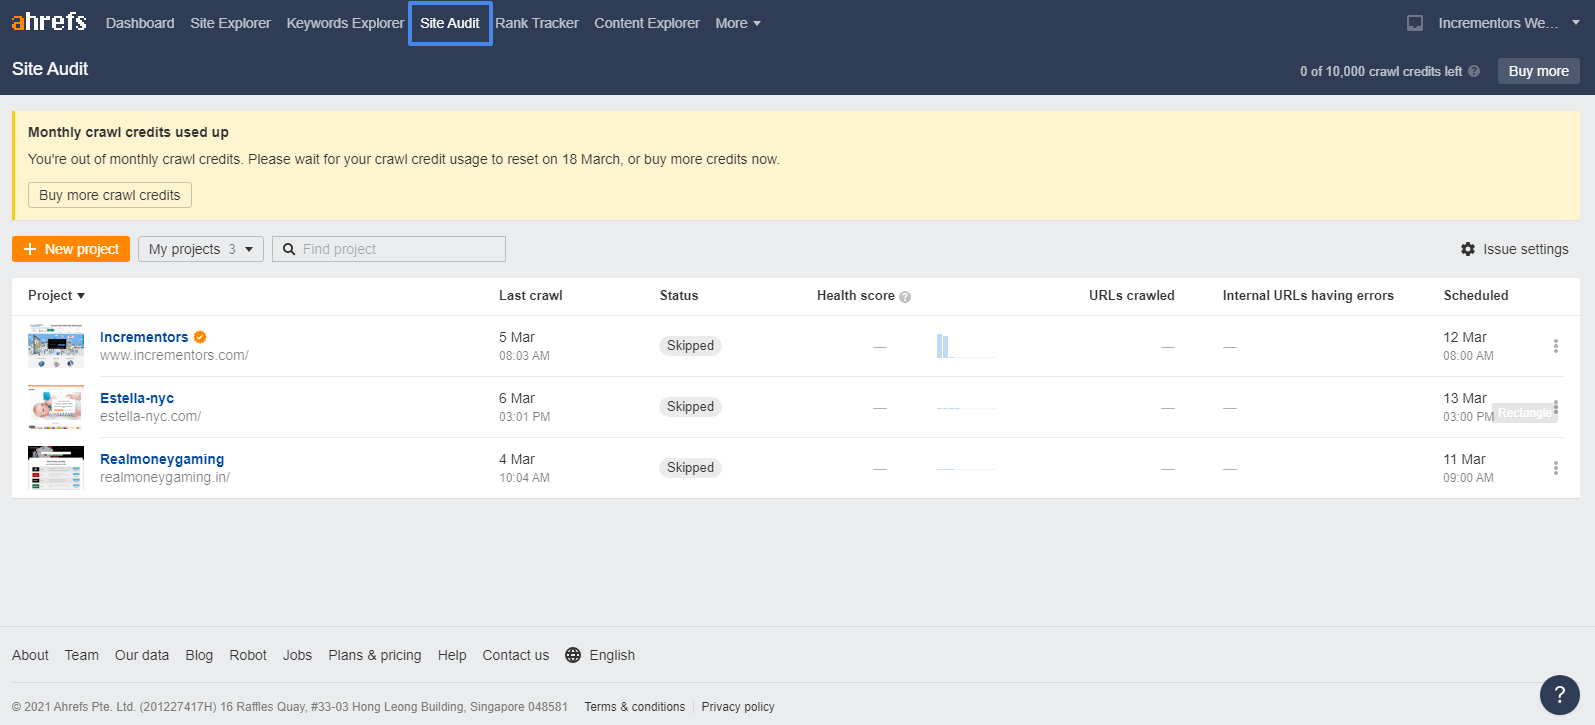Open the Incrementors row options menu
This screenshot has height=725, width=1595.
(x=1556, y=346)
